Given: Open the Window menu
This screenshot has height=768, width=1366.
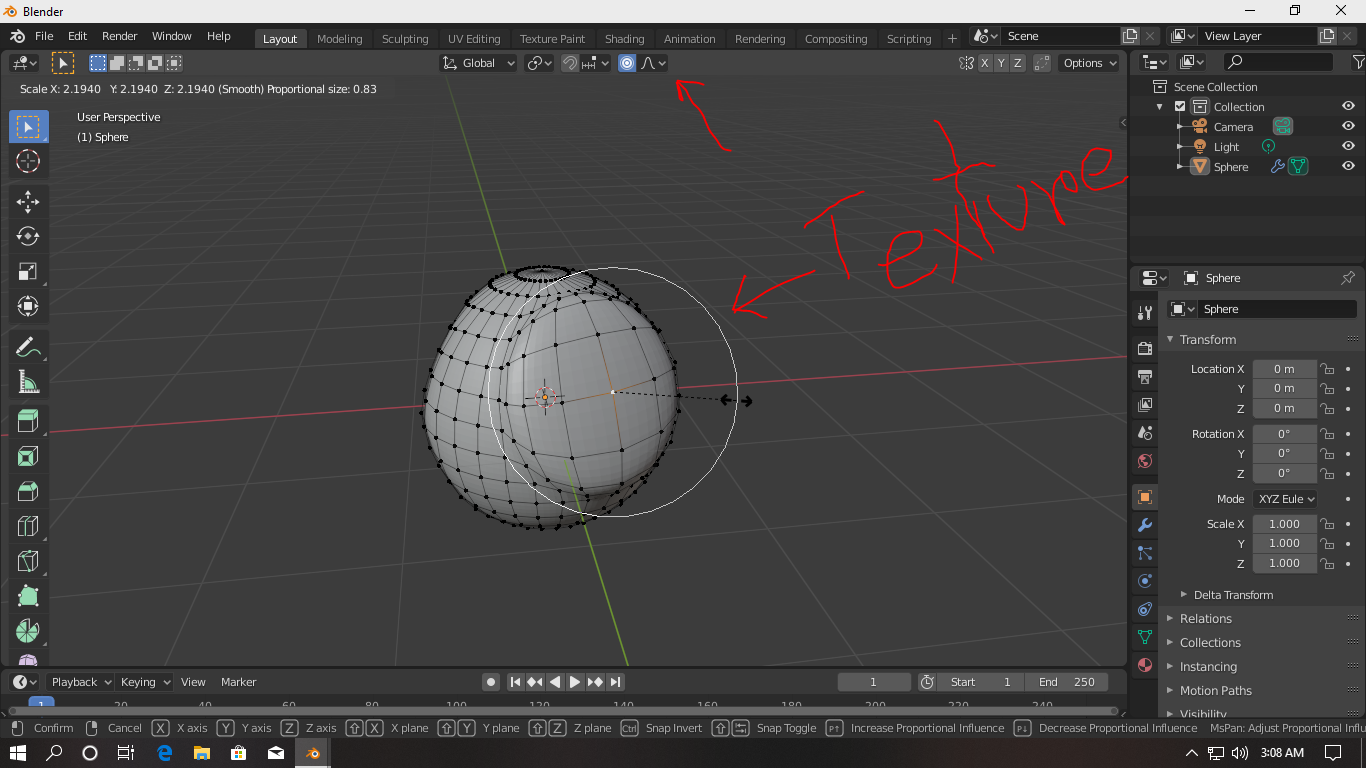Looking at the screenshot, I should click(171, 36).
